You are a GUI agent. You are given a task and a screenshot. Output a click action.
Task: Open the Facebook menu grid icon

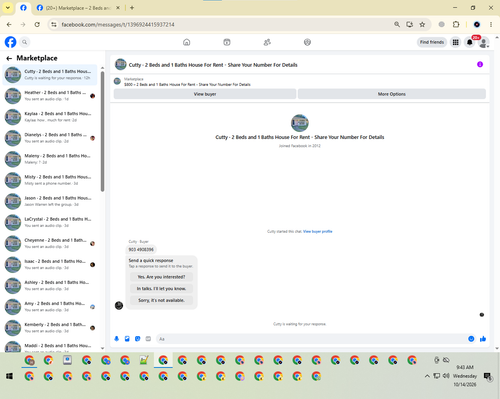click(455, 42)
